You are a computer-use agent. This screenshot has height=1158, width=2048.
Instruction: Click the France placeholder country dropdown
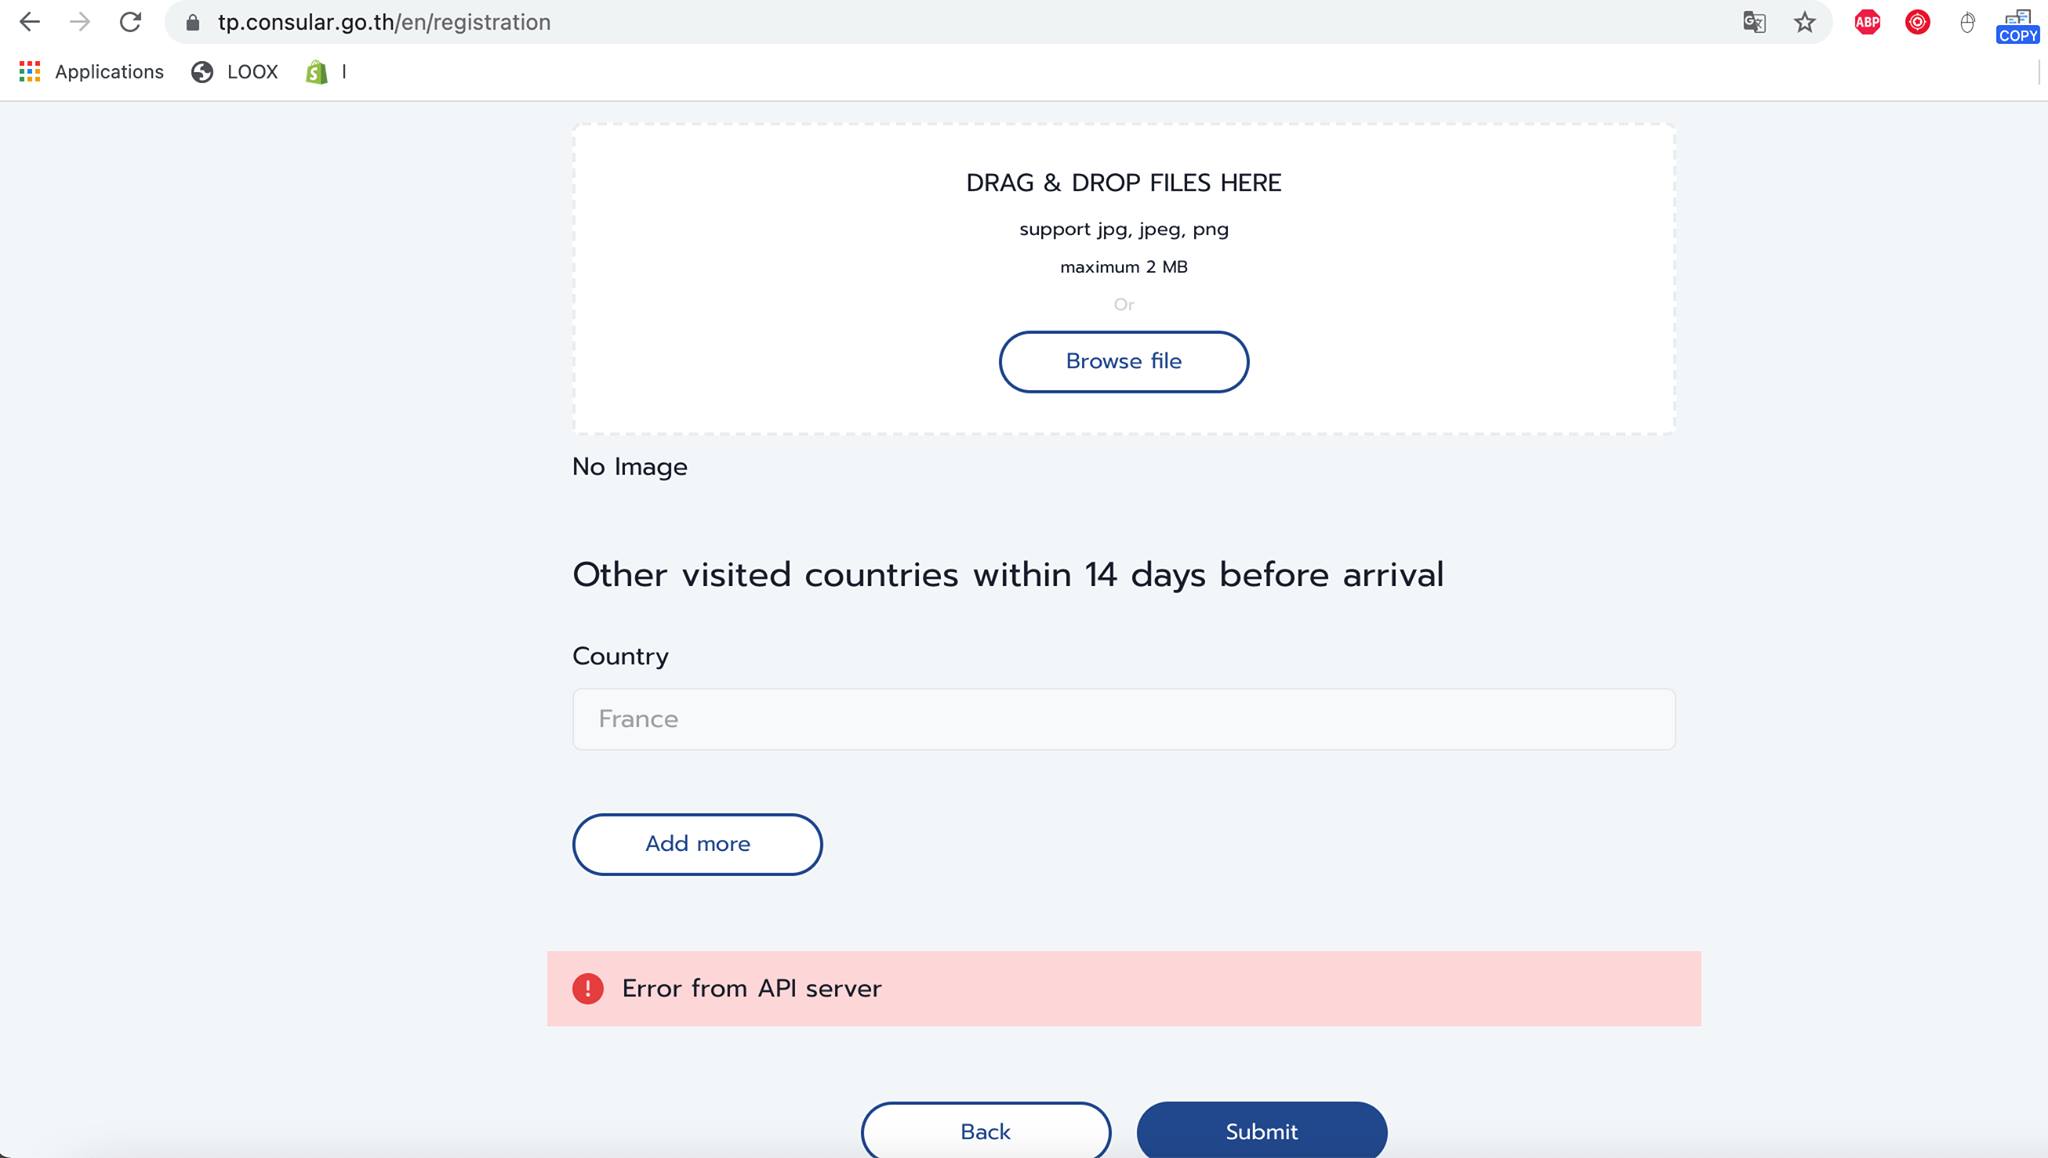coord(1122,718)
